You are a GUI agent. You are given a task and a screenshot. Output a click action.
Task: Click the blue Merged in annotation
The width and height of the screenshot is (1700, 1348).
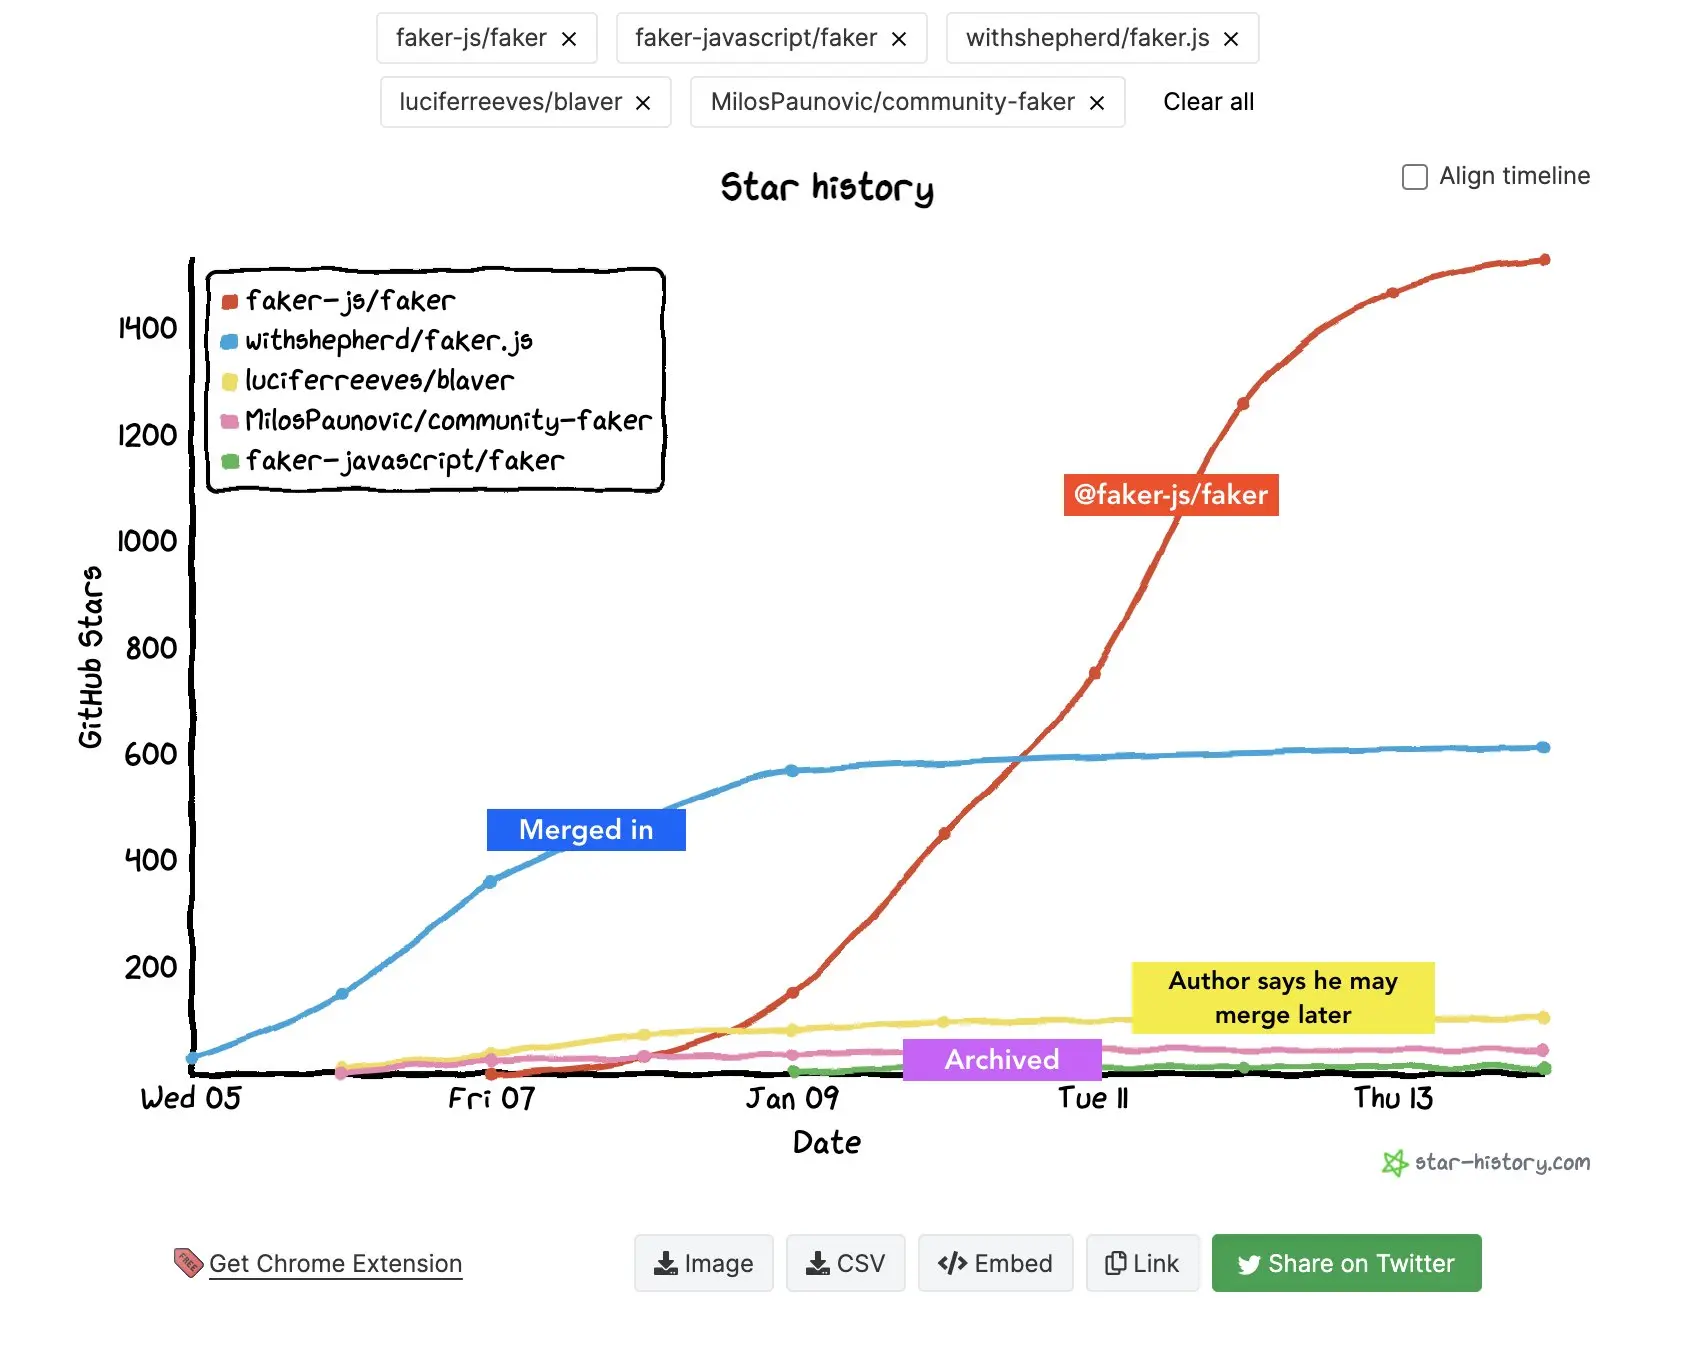point(586,830)
